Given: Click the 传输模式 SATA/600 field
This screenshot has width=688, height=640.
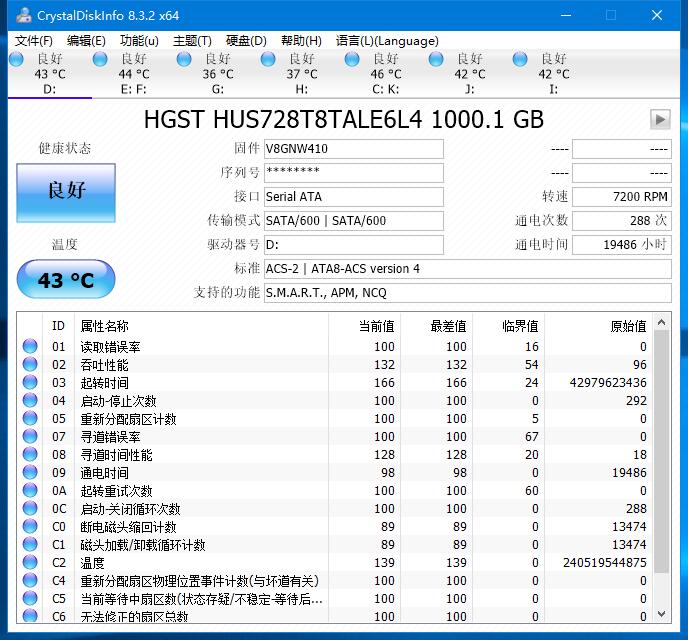Looking at the screenshot, I should pos(354,221).
